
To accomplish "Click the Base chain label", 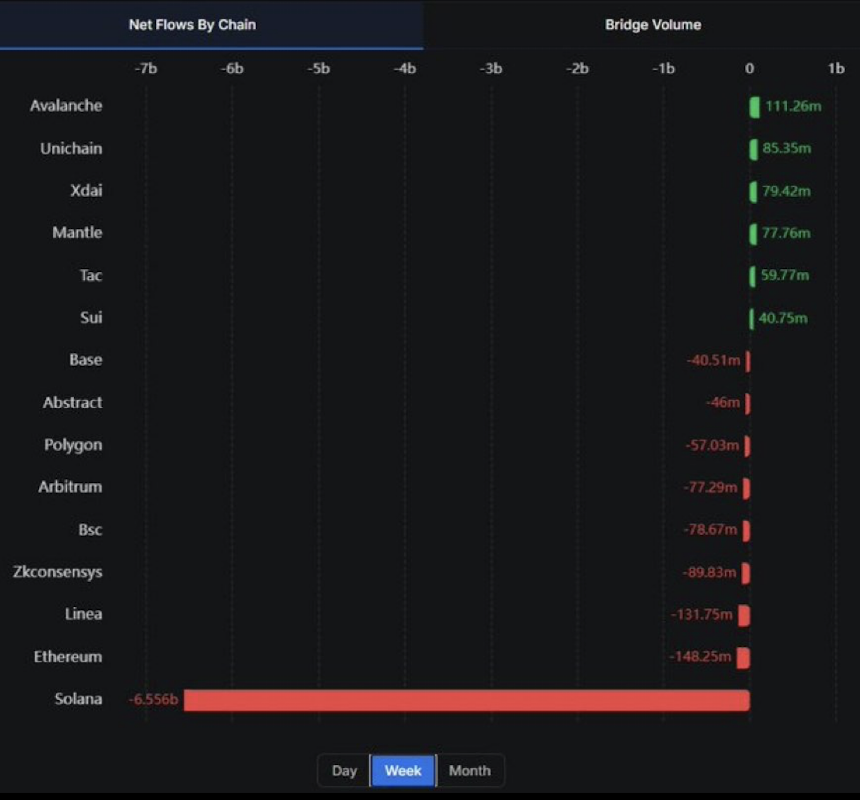I will click(86, 360).
